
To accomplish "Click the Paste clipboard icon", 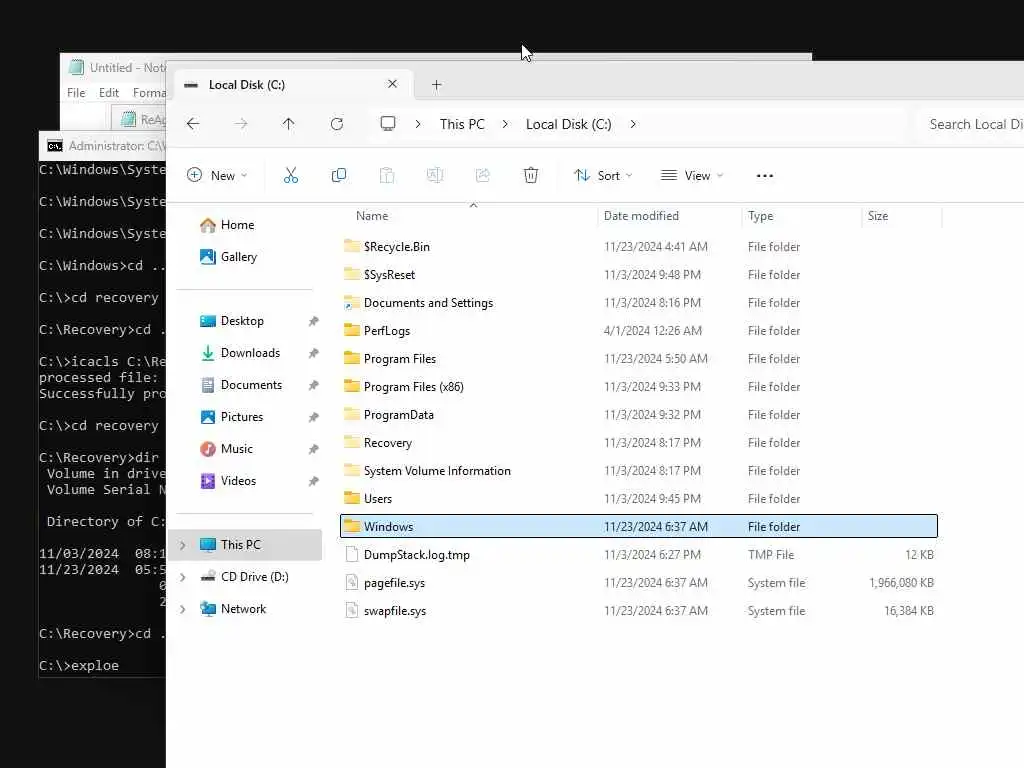I will pos(387,175).
